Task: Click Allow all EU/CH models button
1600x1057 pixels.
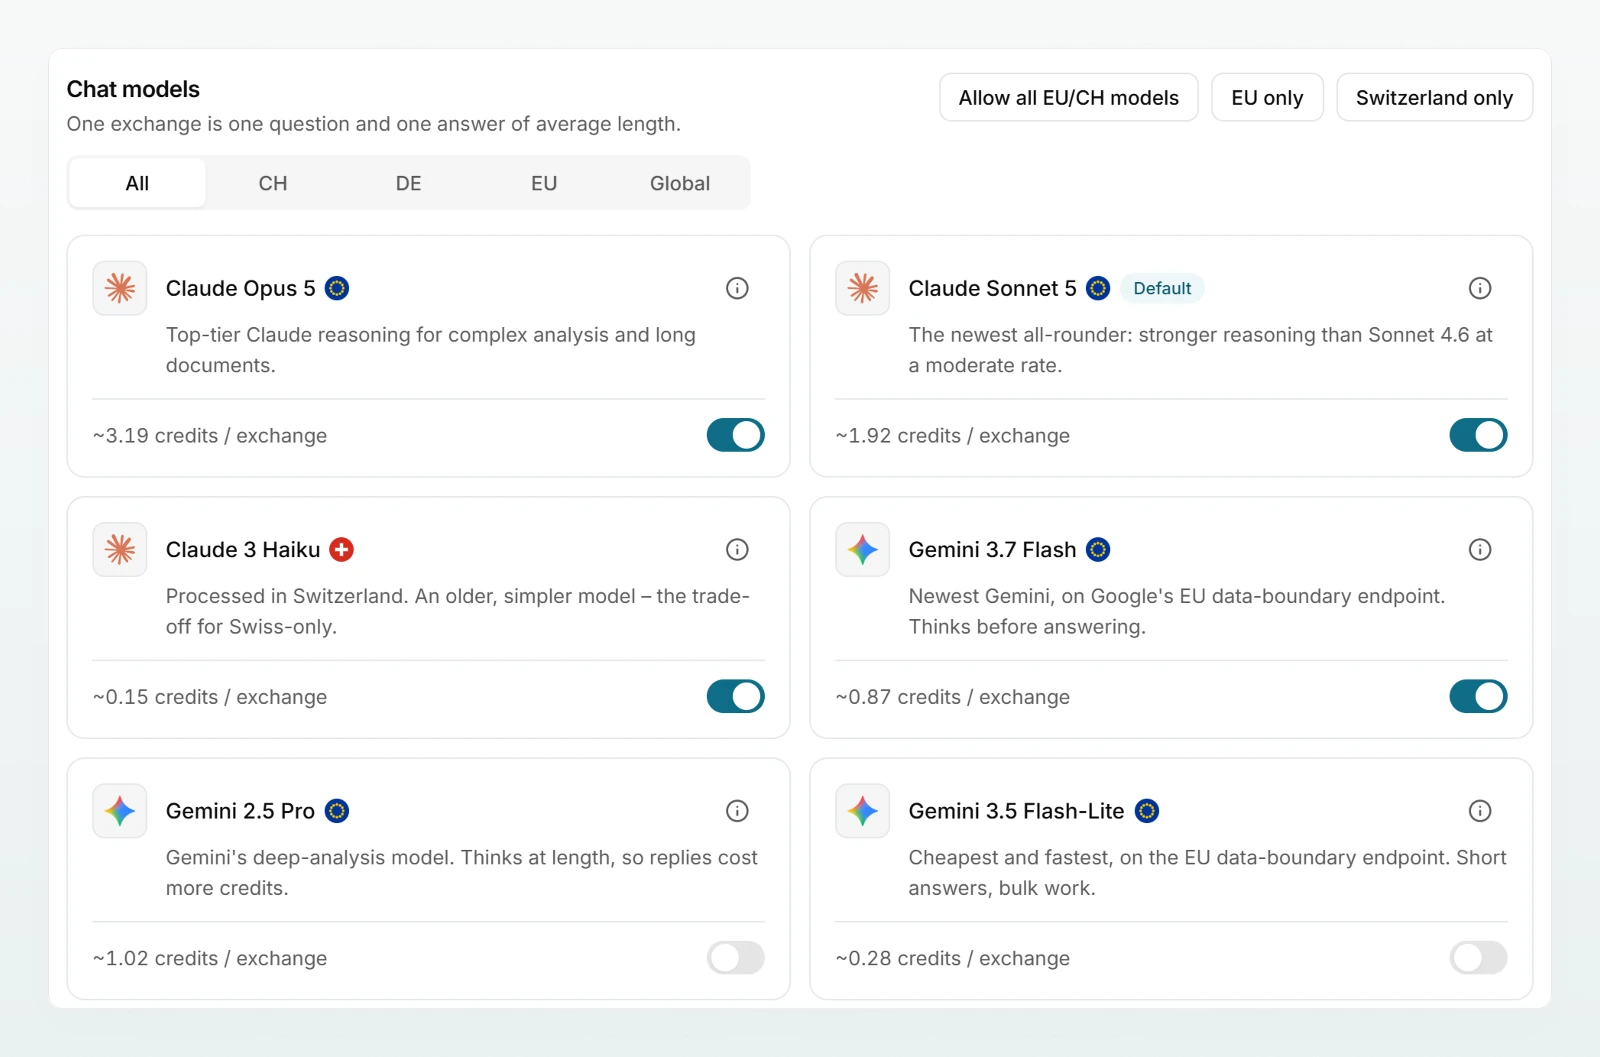Action: coord(1069,97)
